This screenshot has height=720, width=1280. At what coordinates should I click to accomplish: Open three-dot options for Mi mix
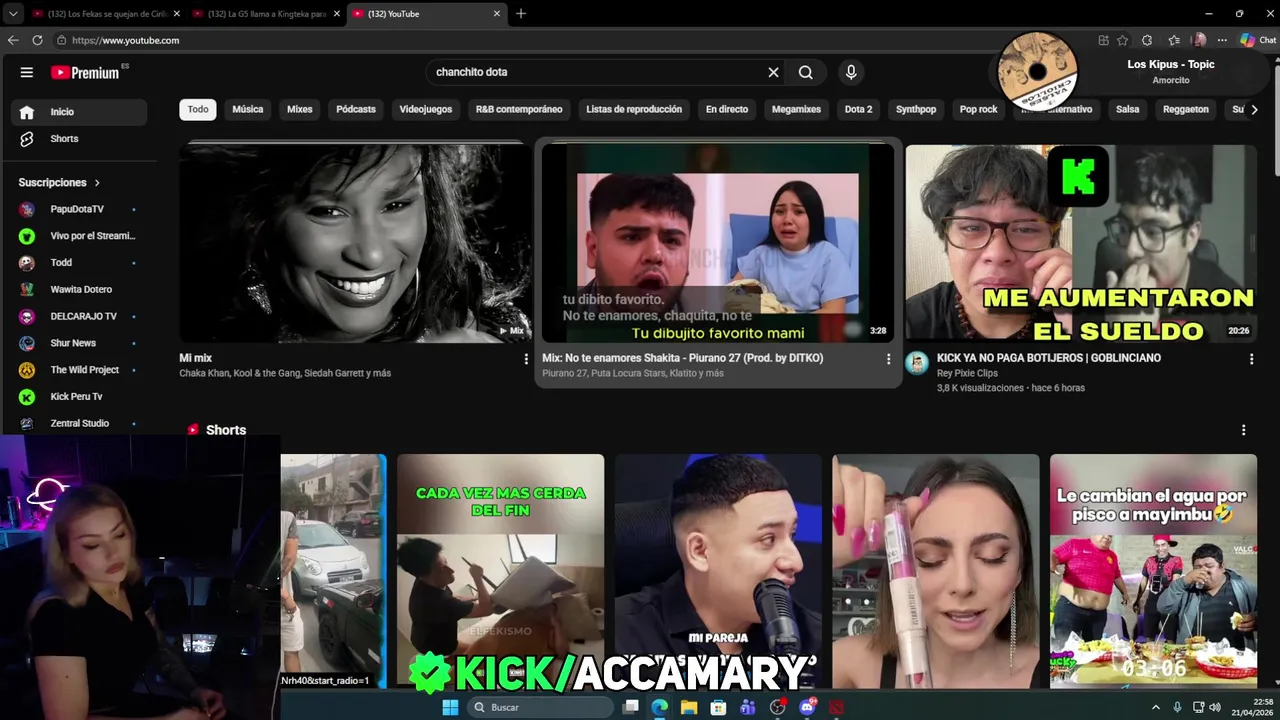[x=526, y=359]
